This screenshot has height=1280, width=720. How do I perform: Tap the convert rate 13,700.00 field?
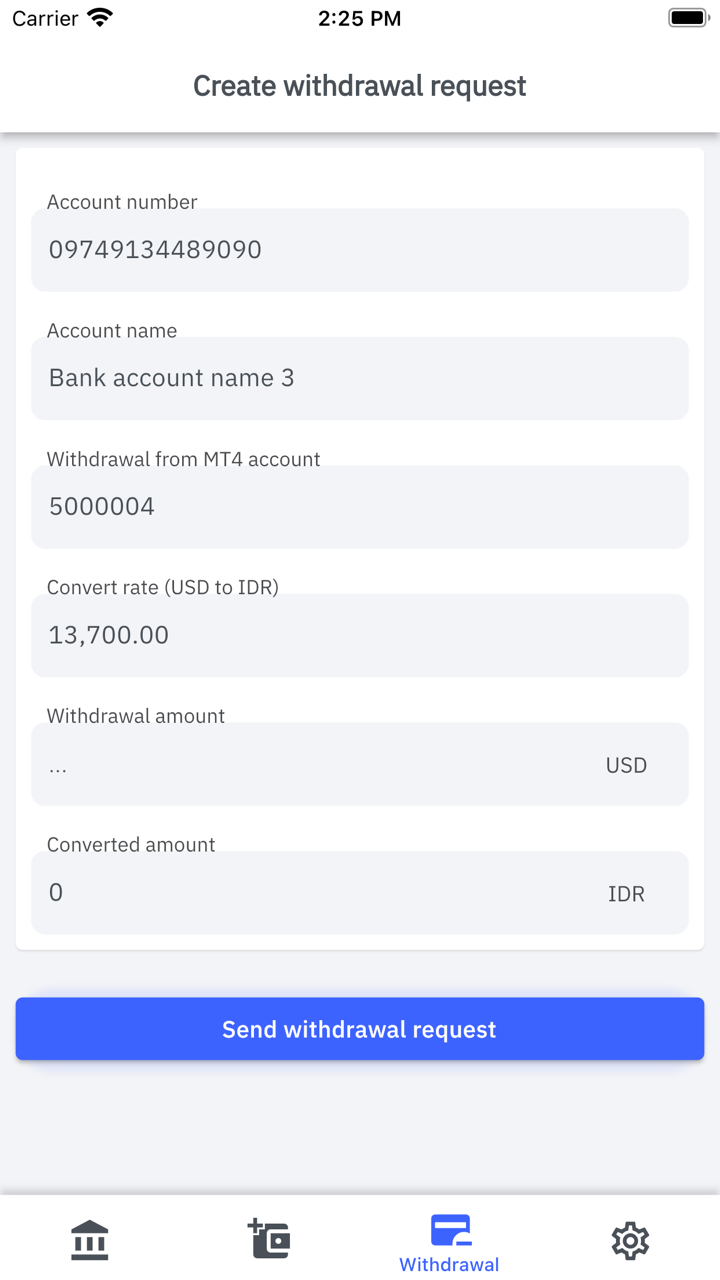(x=360, y=635)
